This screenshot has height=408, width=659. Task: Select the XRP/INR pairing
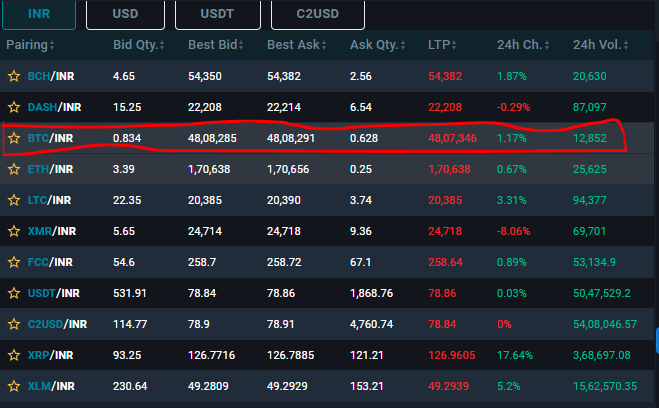(50, 355)
